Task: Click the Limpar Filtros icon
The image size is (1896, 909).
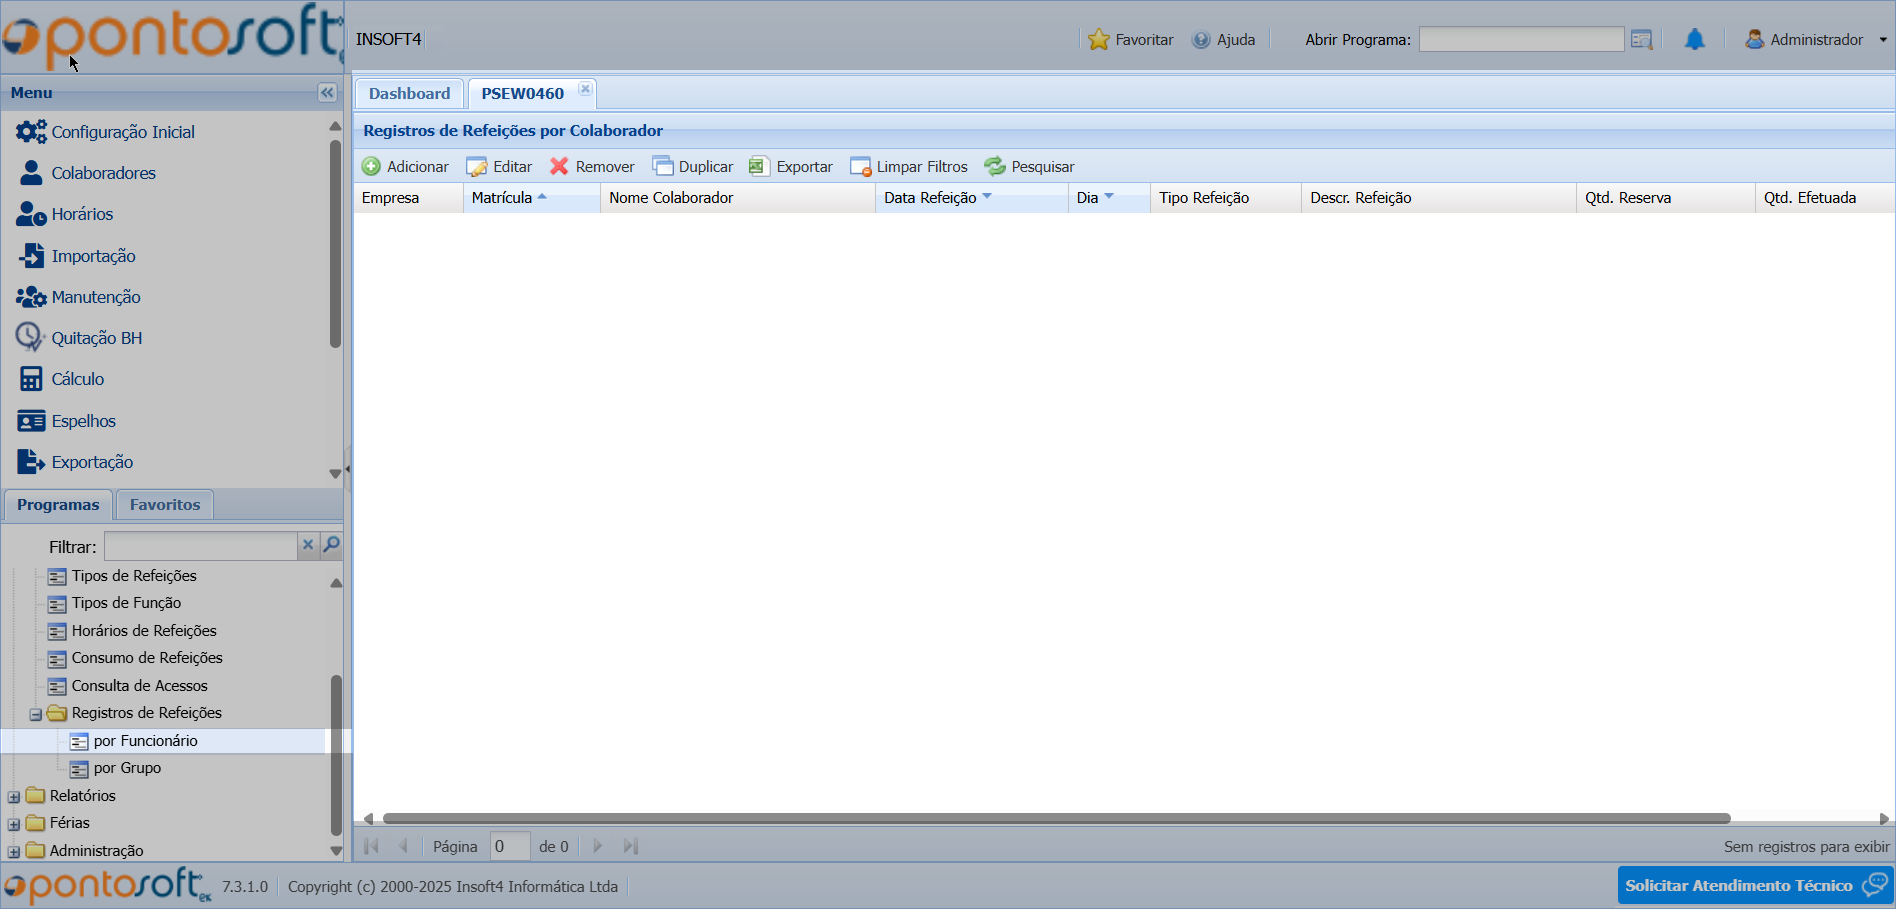Action: tap(860, 167)
